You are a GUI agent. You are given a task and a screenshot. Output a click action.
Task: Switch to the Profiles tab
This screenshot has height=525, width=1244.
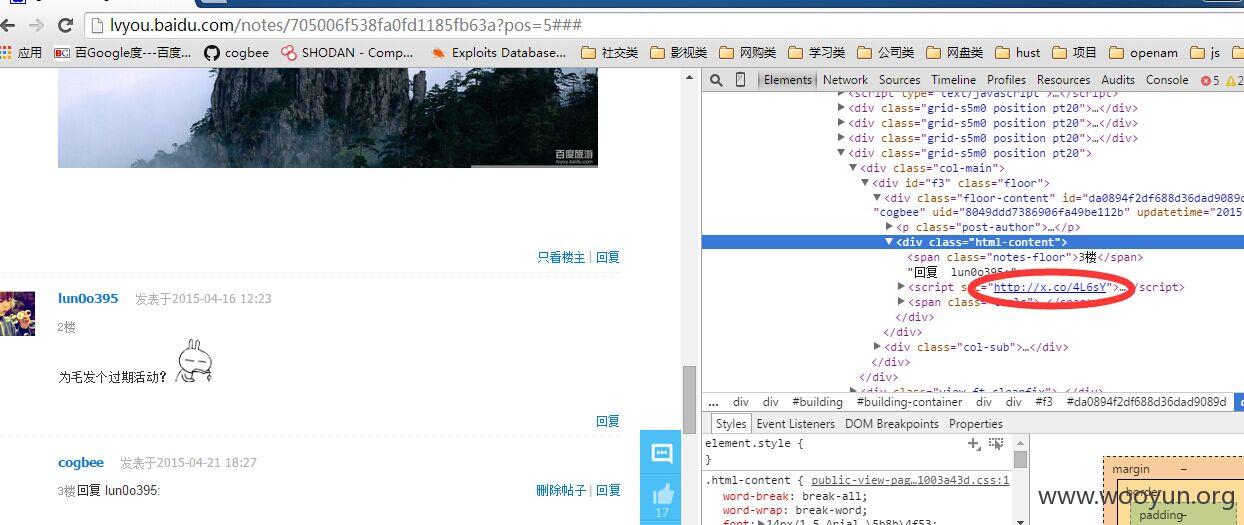[x=1006, y=80]
